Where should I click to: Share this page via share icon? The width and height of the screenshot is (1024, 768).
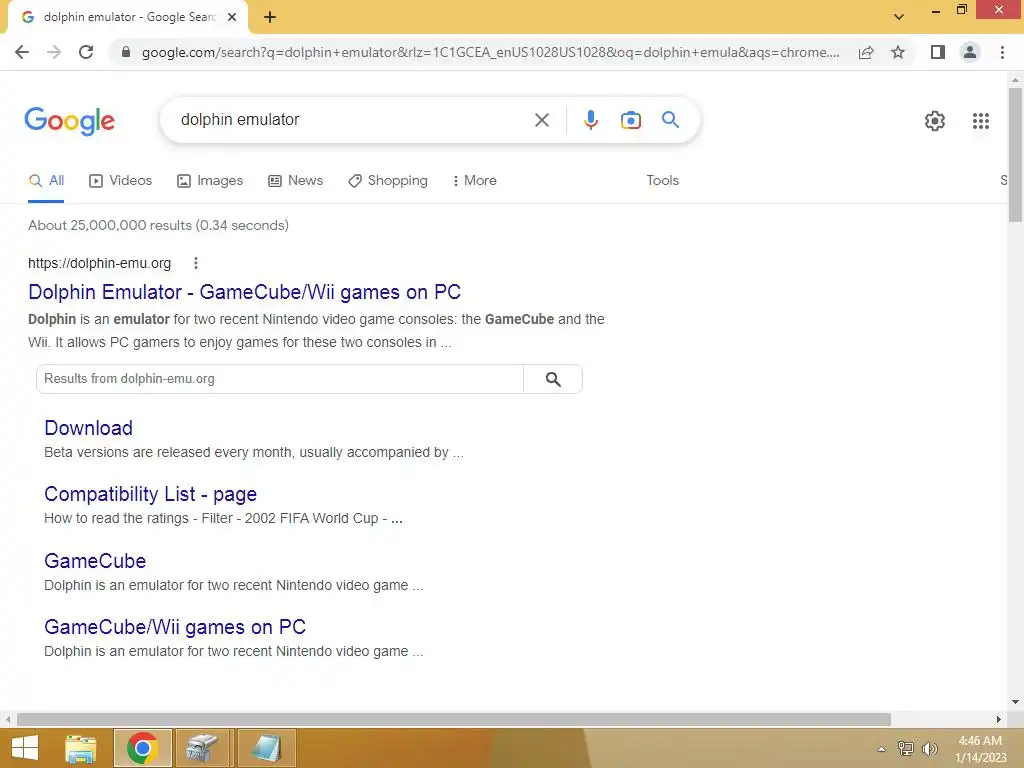pyautogui.click(x=866, y=52)
